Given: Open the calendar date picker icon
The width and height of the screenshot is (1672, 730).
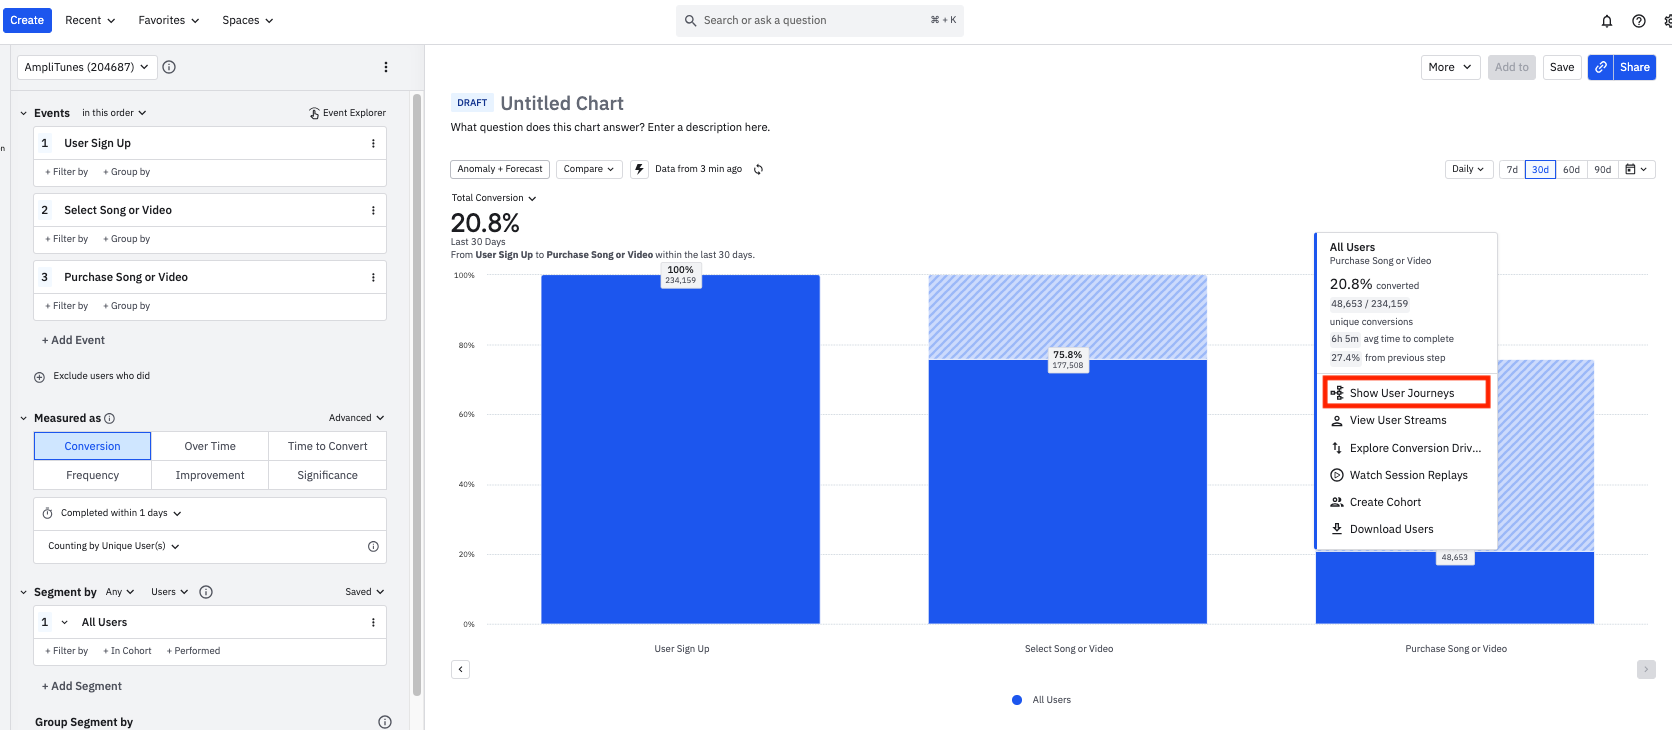Looking at the screenshot, I should [1637, 170].
